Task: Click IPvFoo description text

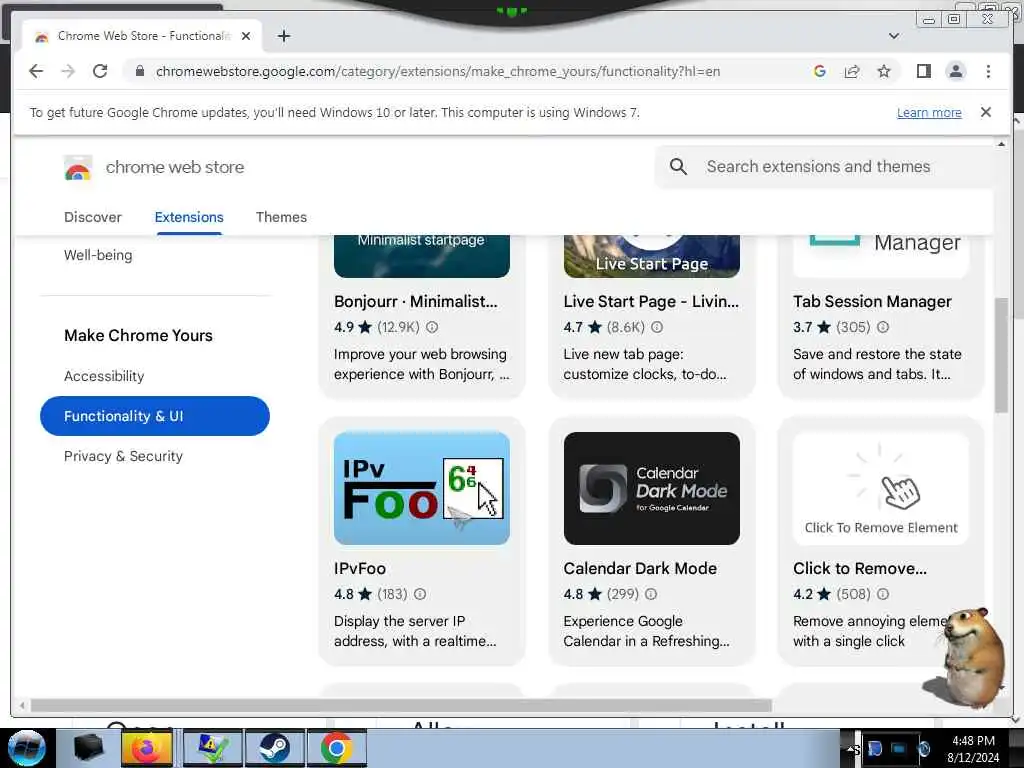Action: coord(415,631)
